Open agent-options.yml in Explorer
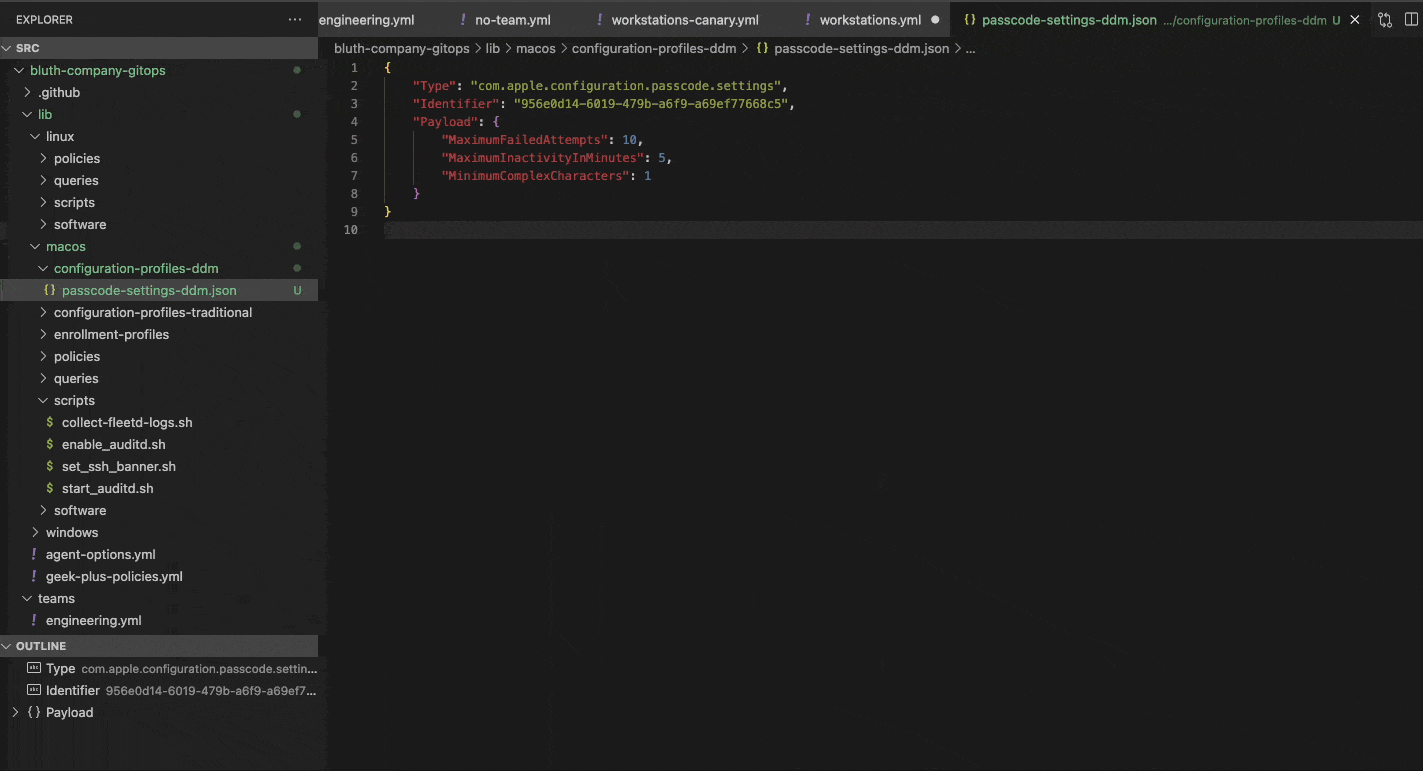This screenshot has height=771, width=1423. [x=101, y=554]
